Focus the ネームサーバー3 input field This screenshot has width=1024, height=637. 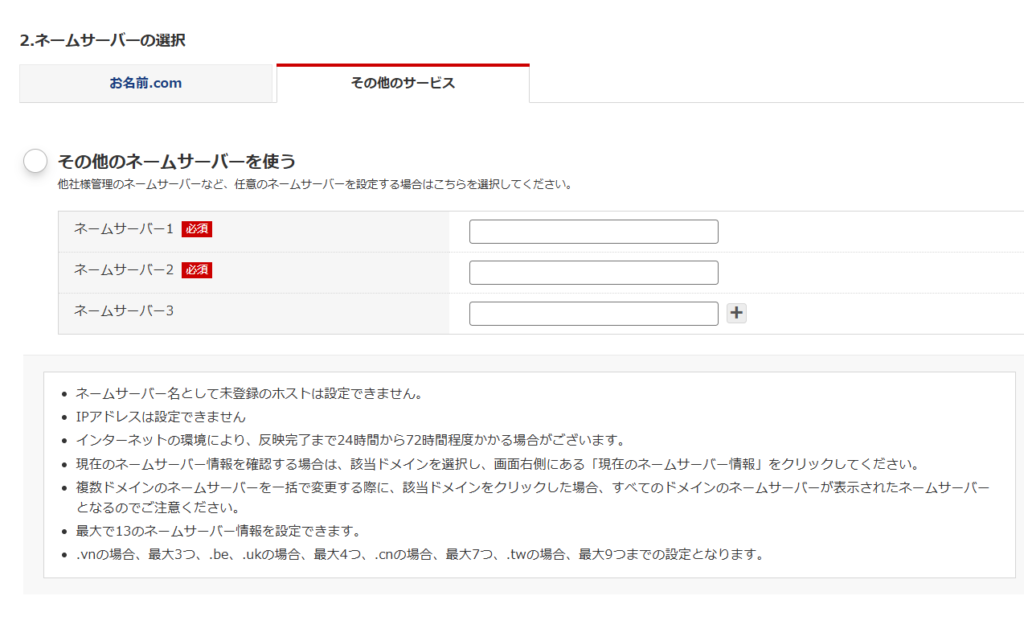pos(593,313)
